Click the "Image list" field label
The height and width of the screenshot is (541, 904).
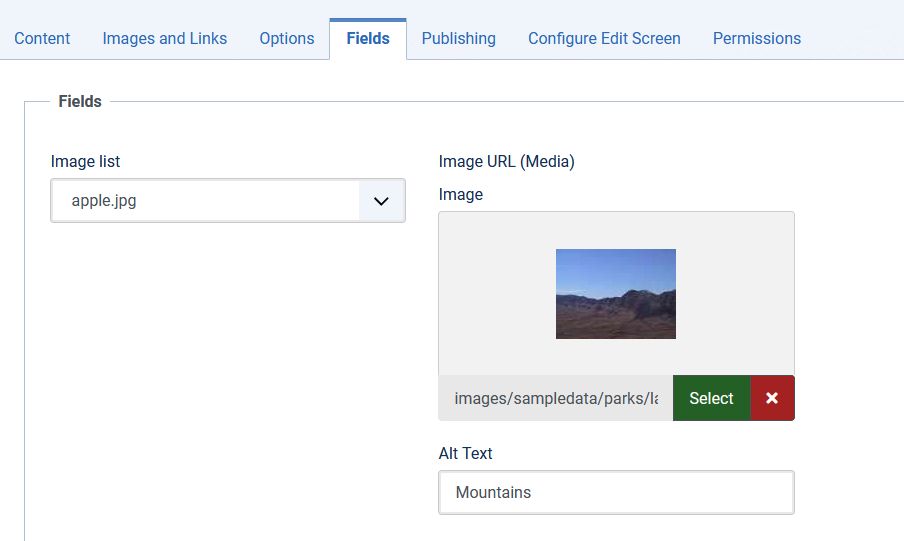[86, 161]
